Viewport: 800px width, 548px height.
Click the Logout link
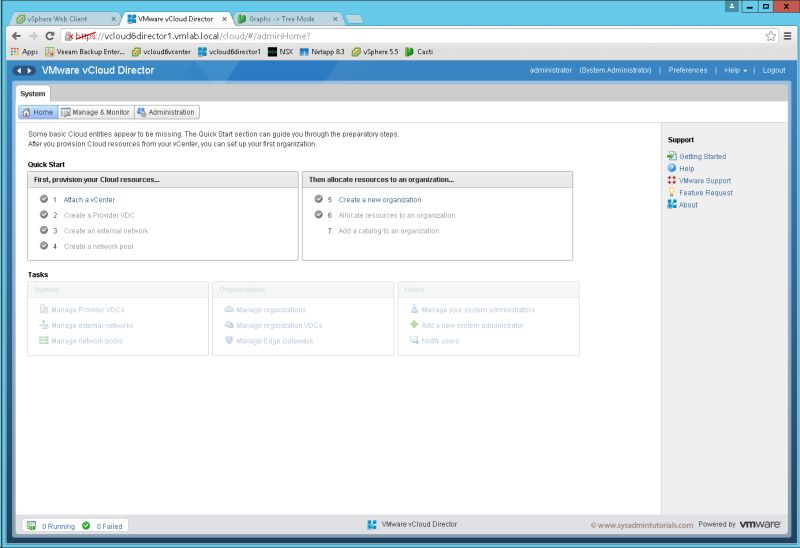coord(774,70)
